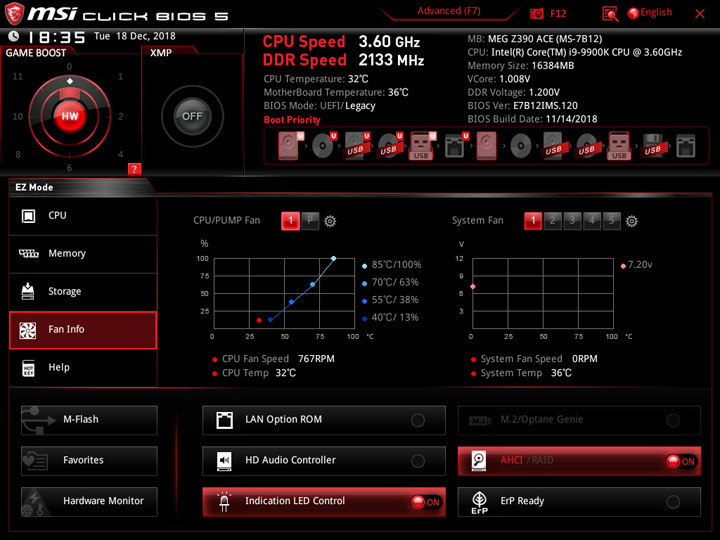Turn off AHCI/RAID ON switch
The height and width of the screenshot is (540, 720).
tap(681, 461)
